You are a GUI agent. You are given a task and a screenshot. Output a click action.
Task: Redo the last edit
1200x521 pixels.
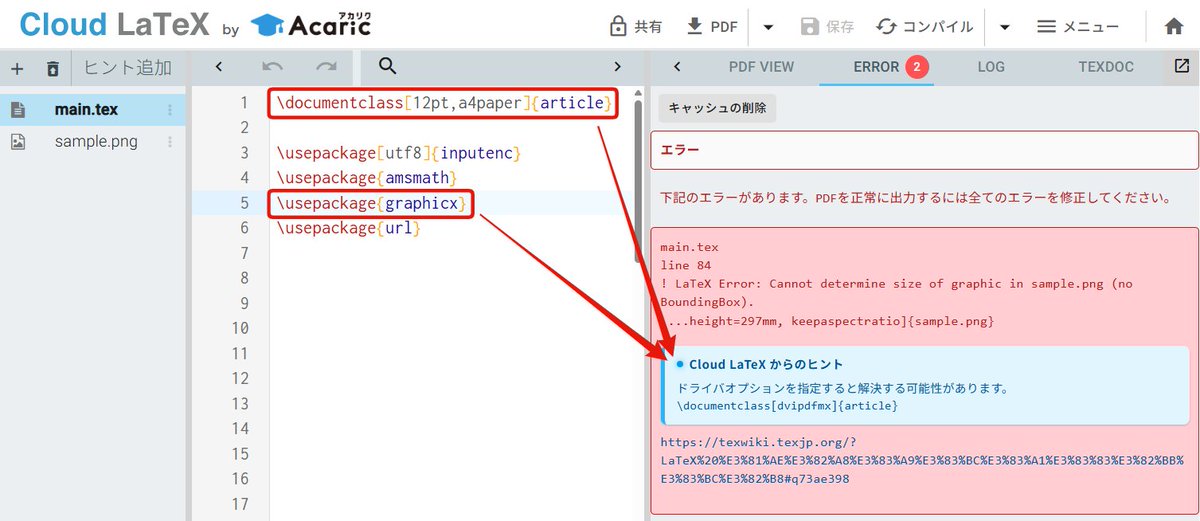(x=326, y=67)
